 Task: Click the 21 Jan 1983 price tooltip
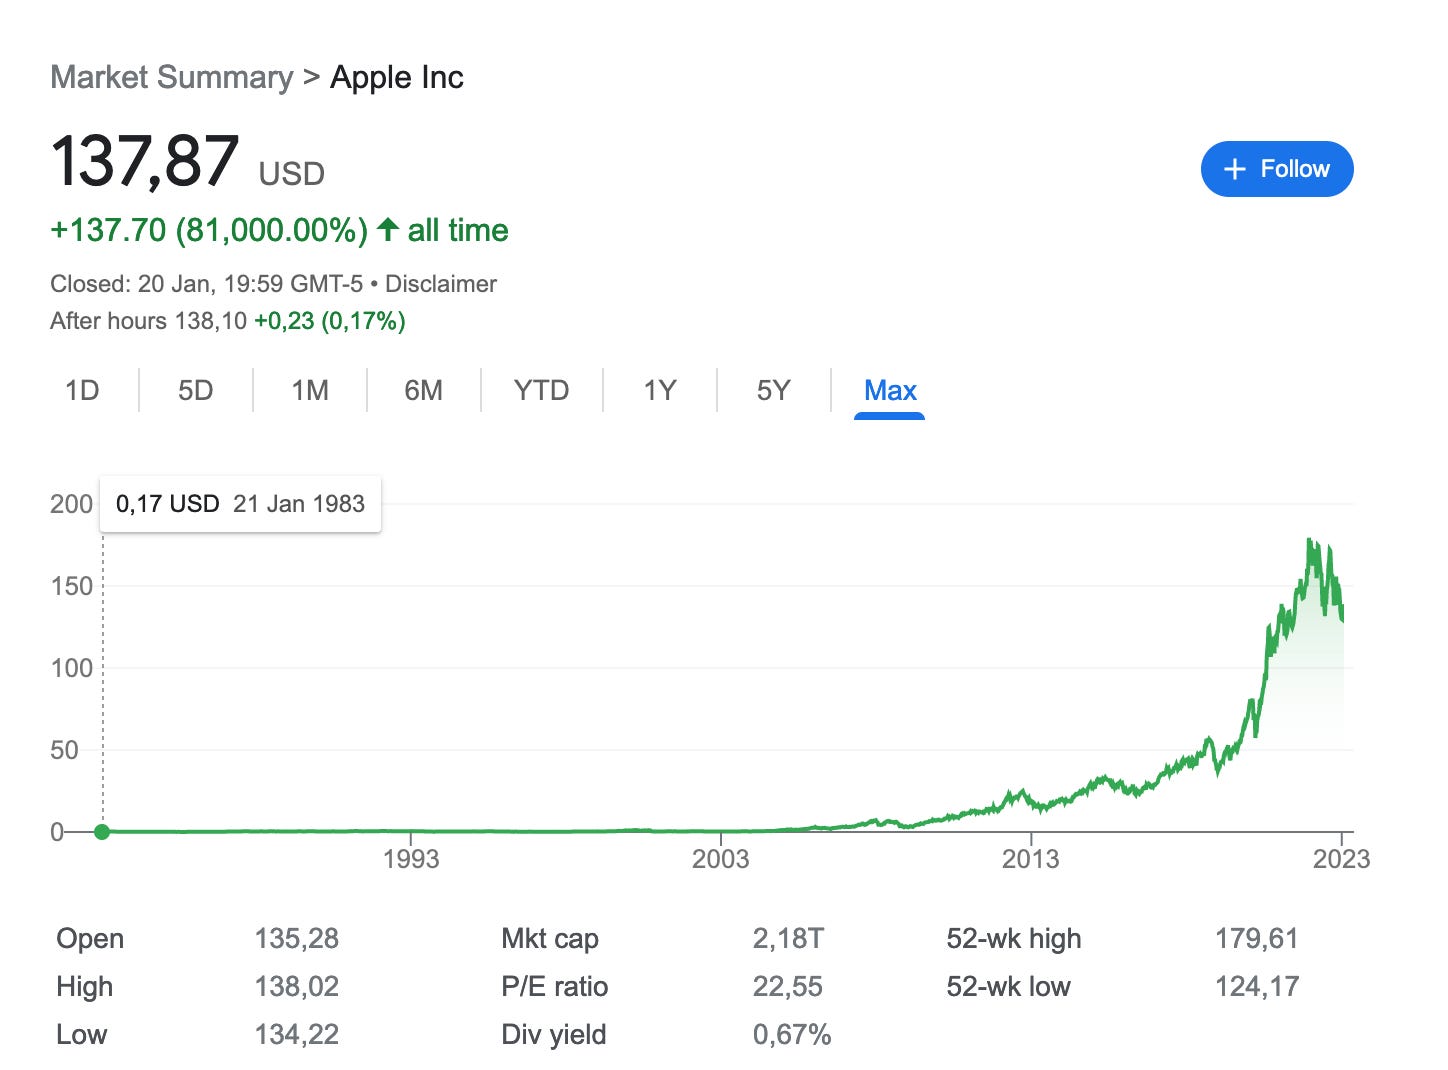coord(240,503)
